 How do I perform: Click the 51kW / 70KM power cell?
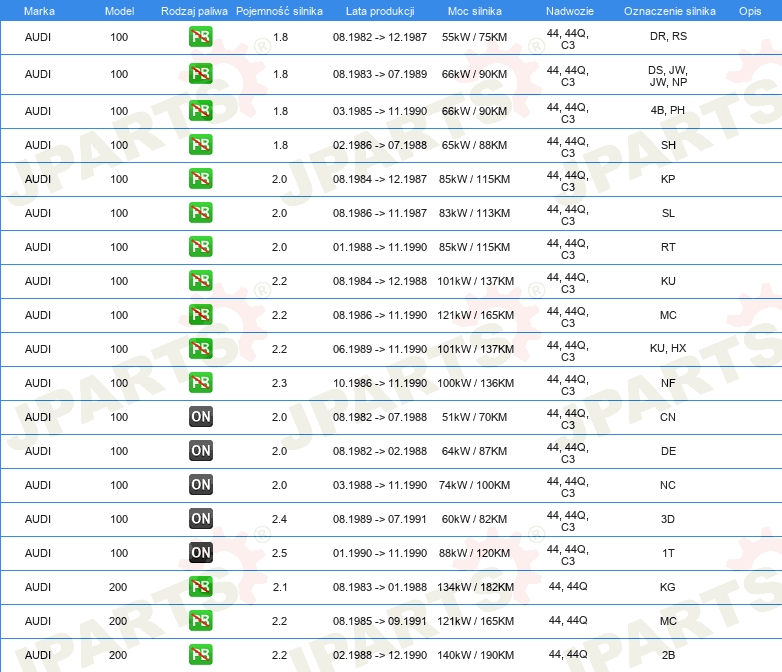pos(474,417)
